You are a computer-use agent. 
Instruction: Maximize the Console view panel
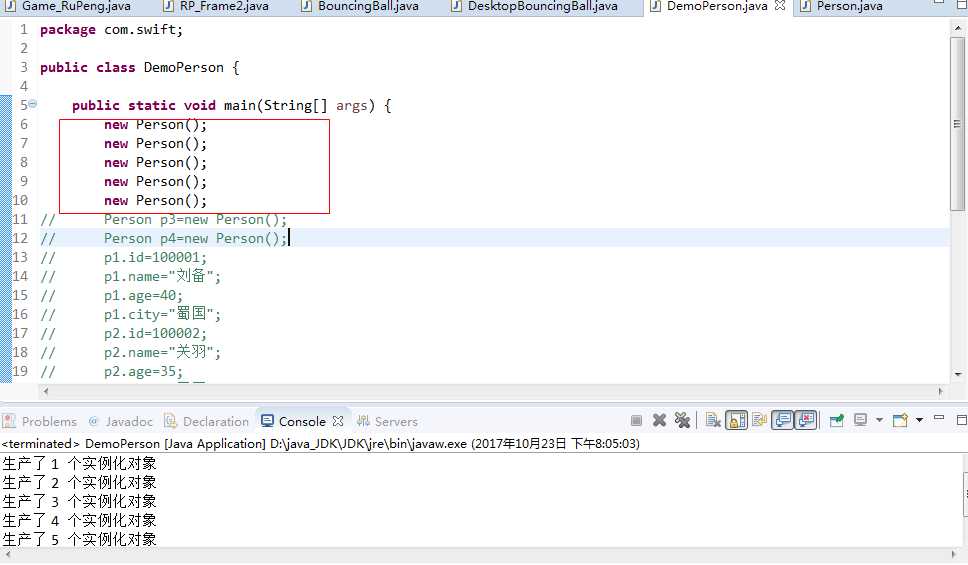click(961, 420)
